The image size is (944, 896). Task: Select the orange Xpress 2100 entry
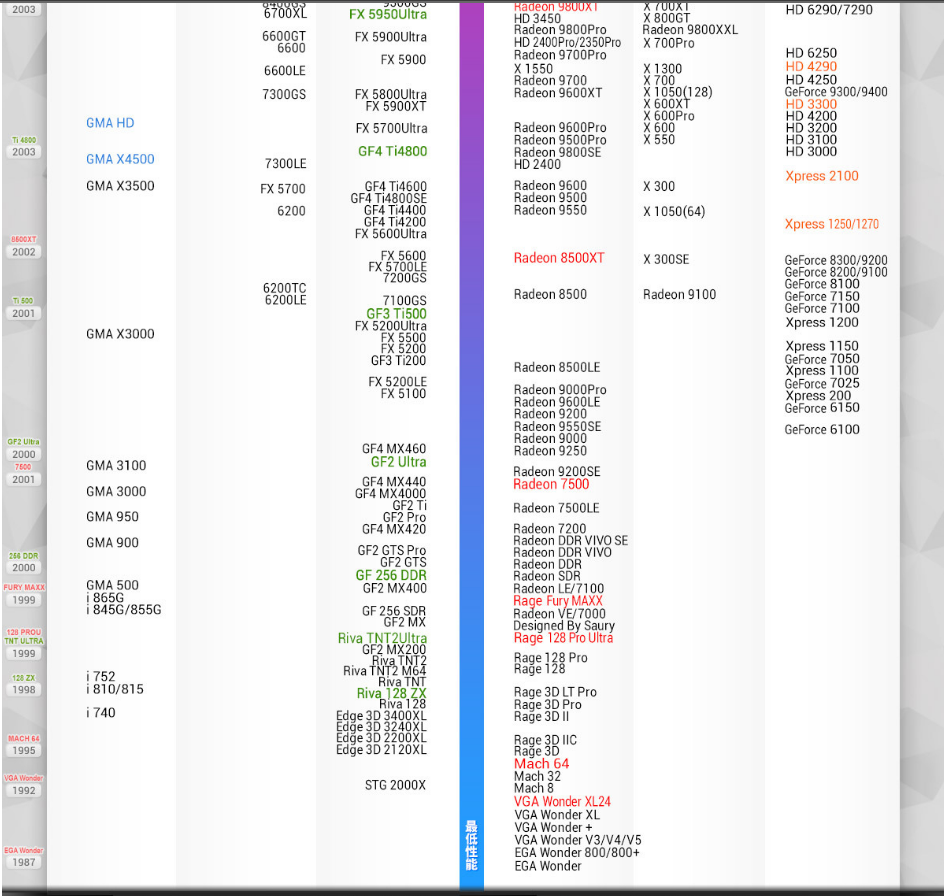point(821,176)
